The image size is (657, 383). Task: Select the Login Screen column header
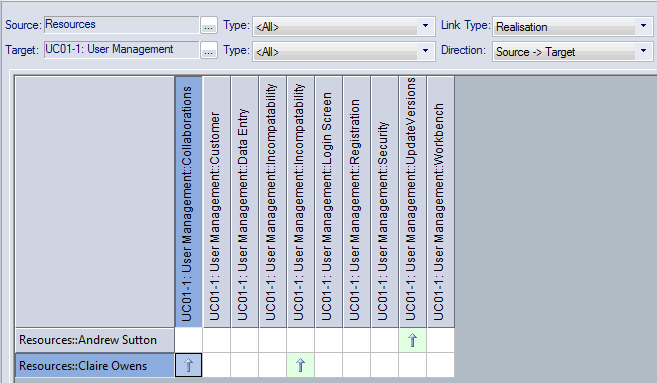[329, 202]
